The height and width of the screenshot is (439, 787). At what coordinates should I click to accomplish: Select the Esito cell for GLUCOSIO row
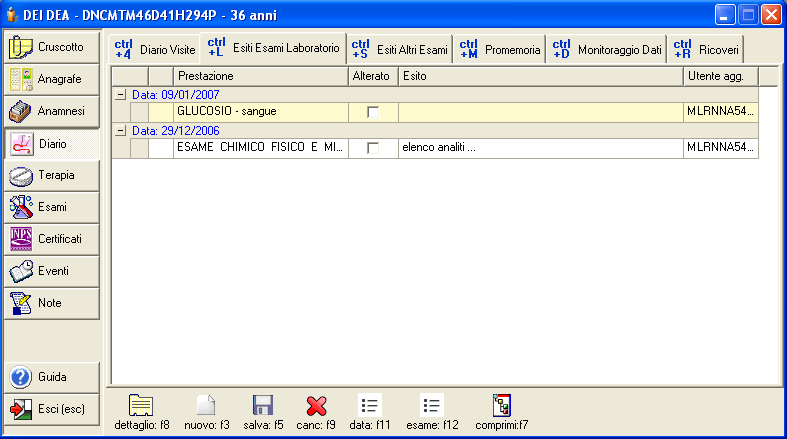click(x=540, y=112)
